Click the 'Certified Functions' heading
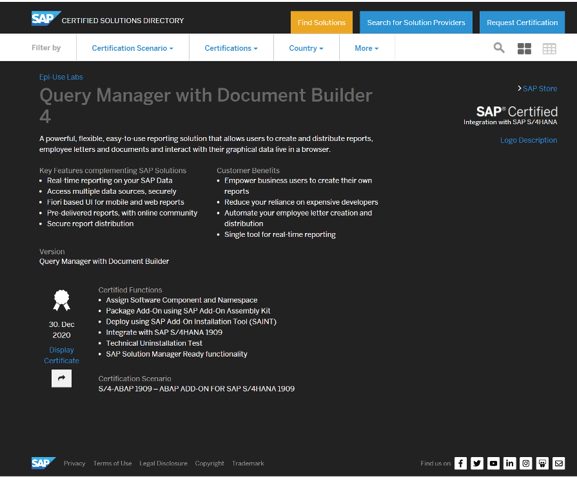 point(130,290)
